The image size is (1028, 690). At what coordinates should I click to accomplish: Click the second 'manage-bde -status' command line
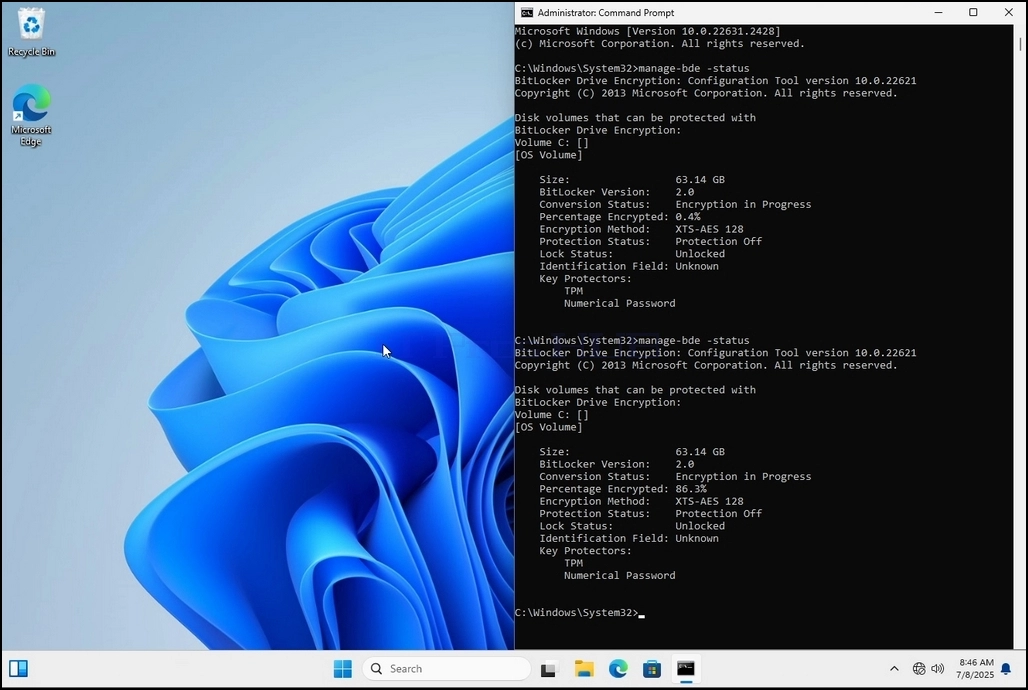[632, 340]
